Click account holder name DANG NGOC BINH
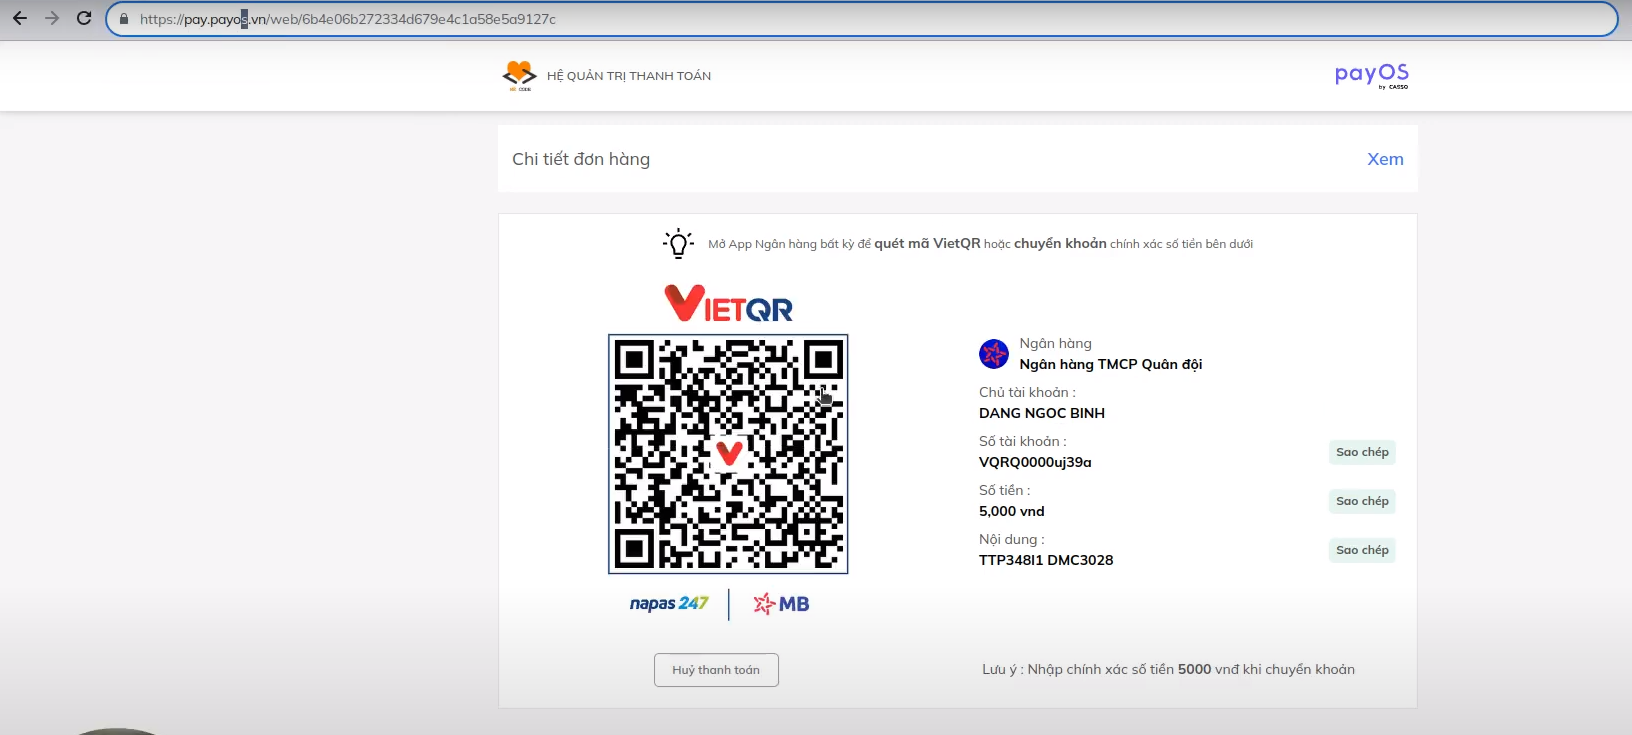Image resolution: width=1632 pixels, height=735 pixels. coord(1041,413)
